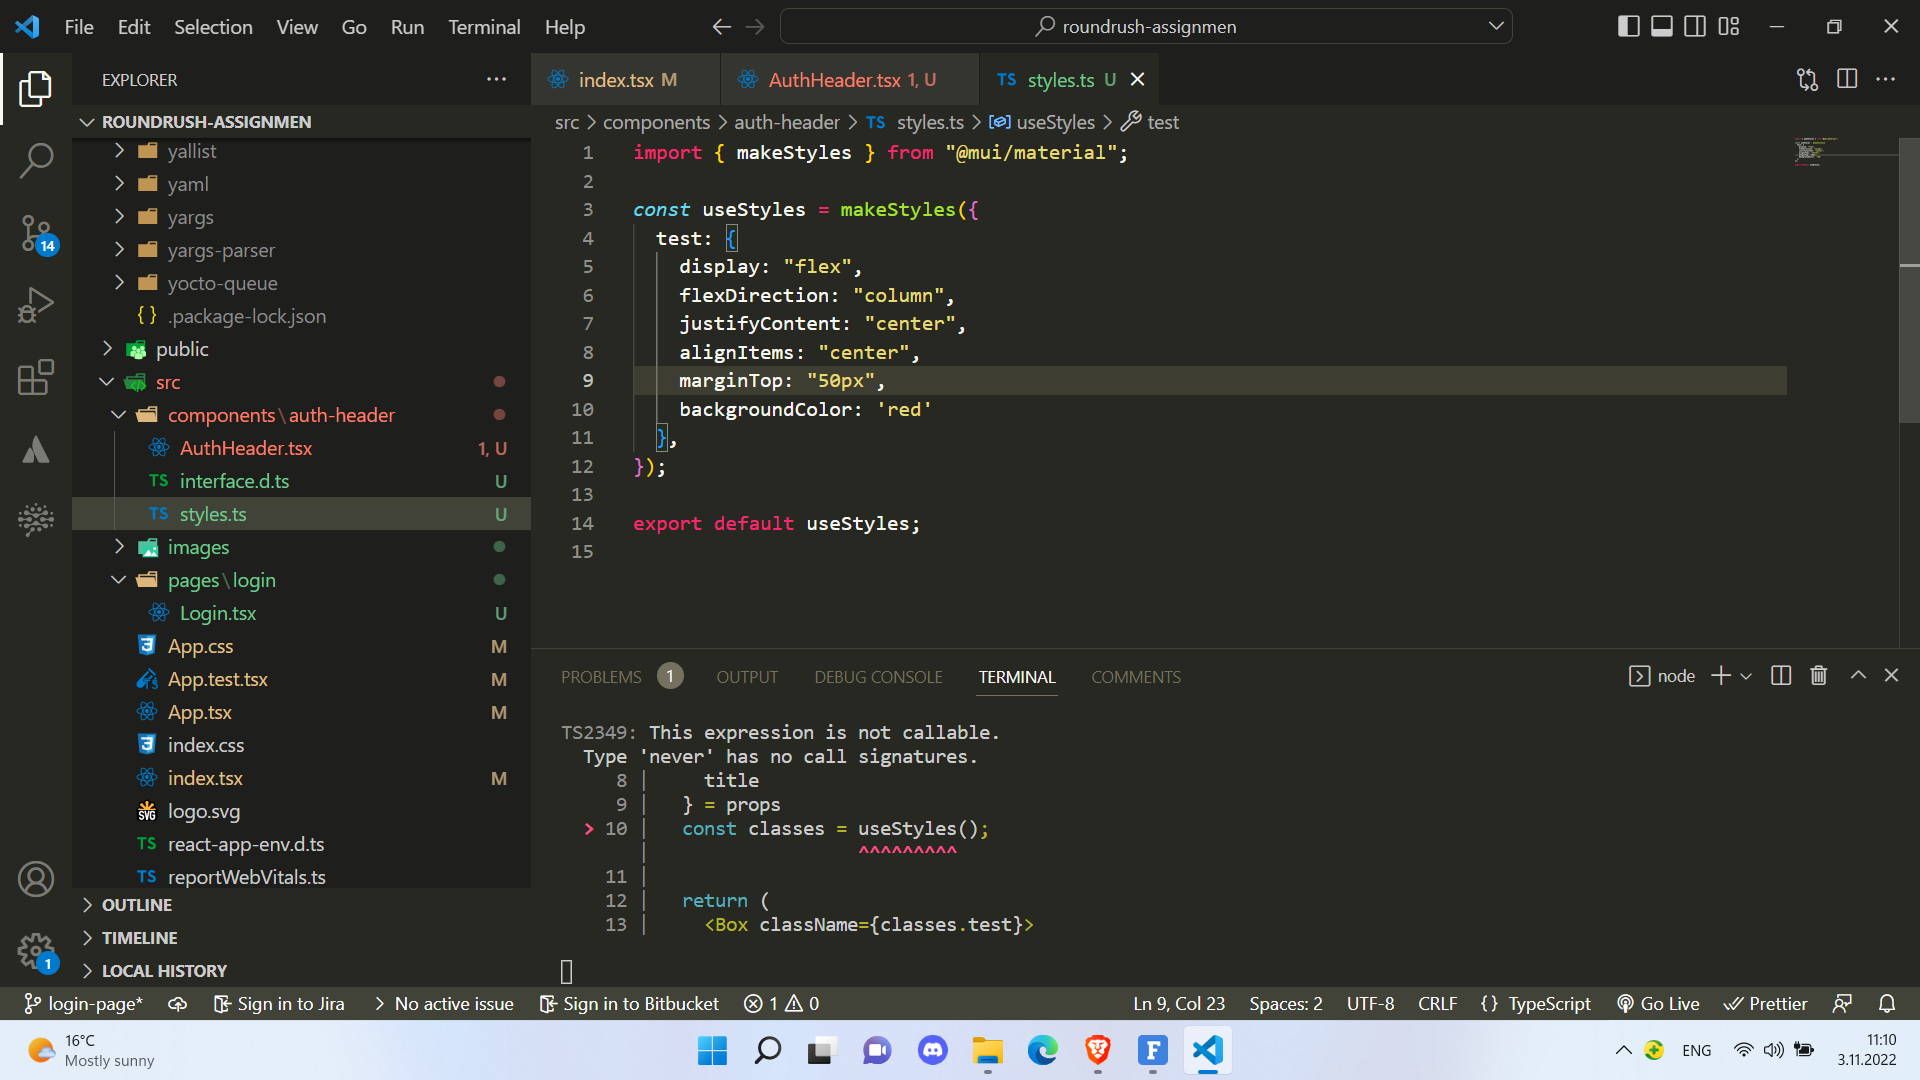The image size is (1920, 1080).
Task: Click the editor vertical scrollbar
Action: [x=1909, y=280]
